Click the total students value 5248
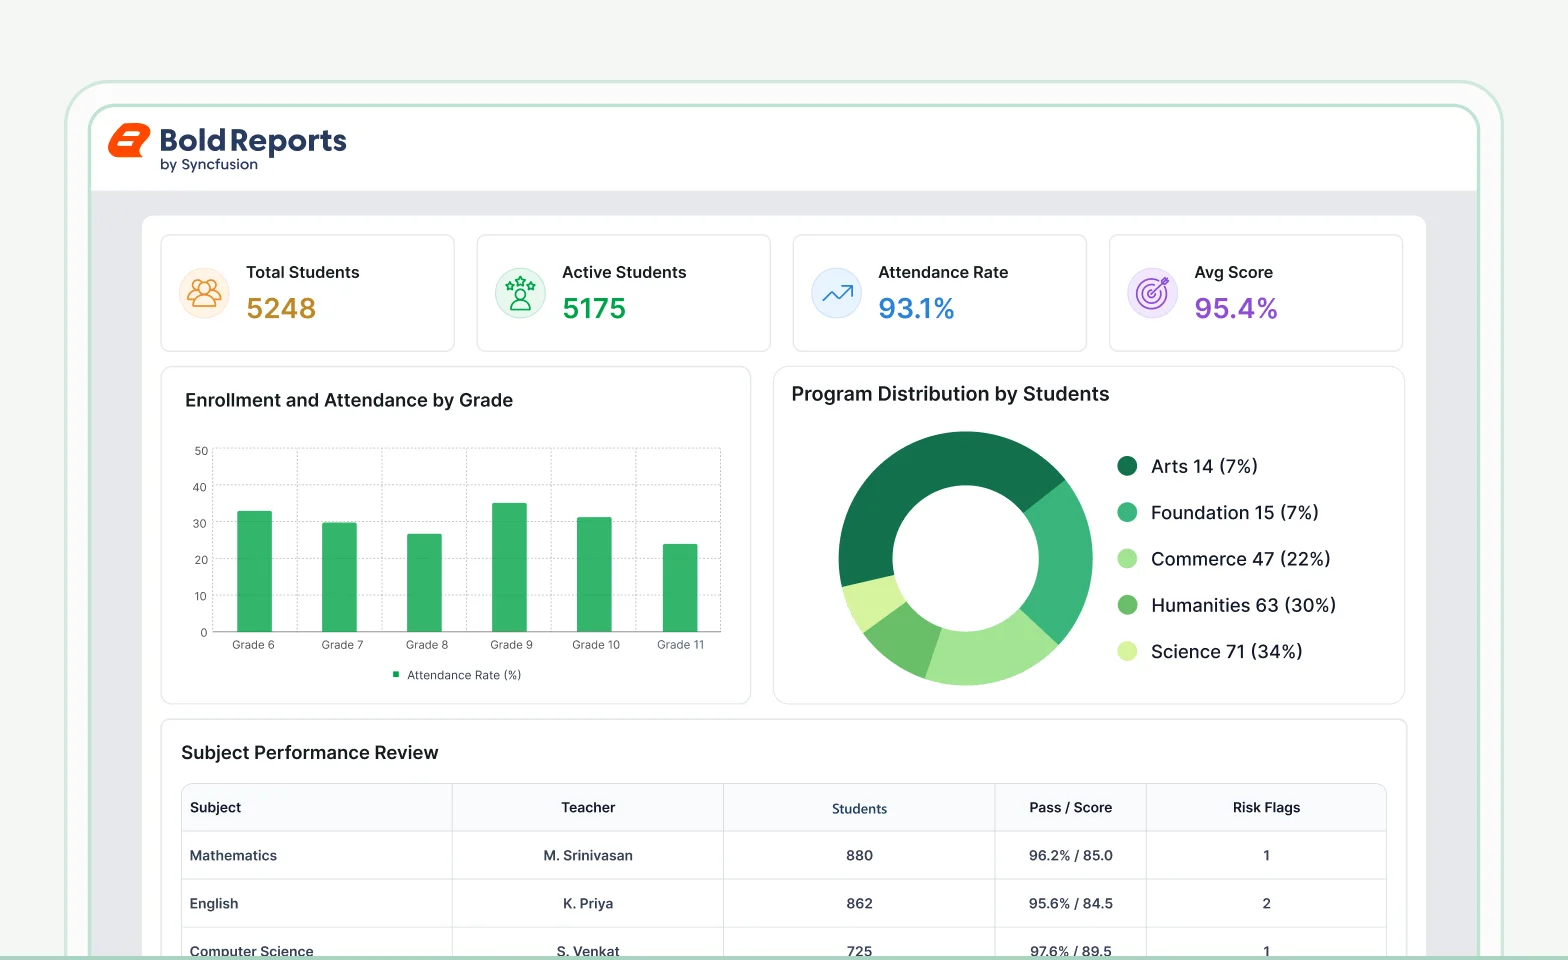Viewport: 1568px width, 960px height. [x=281, y=308]
